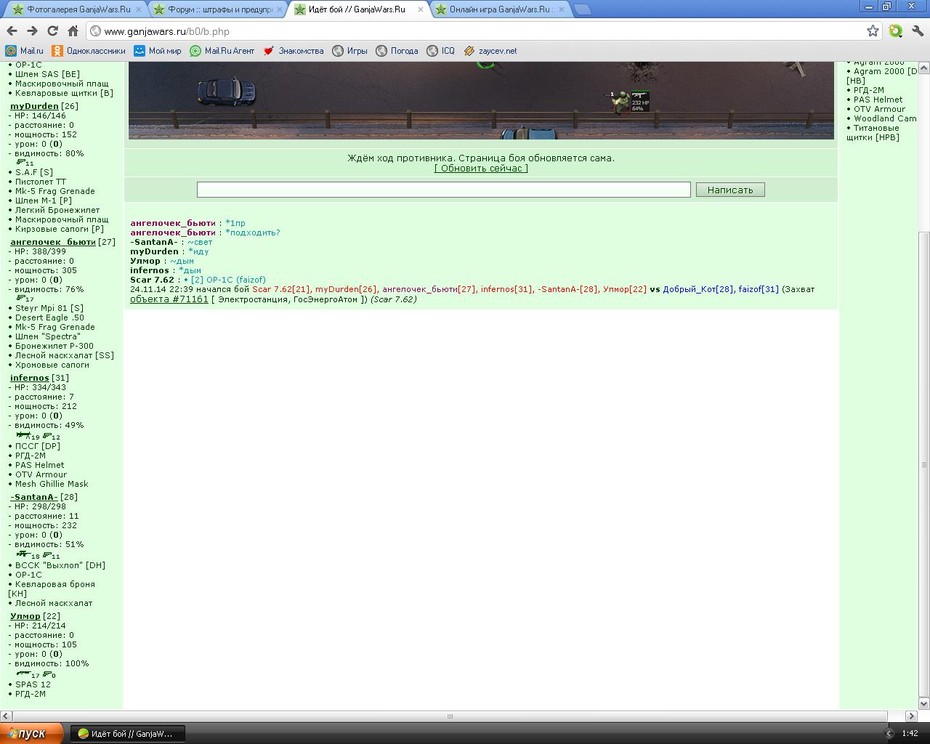Go back with the browser back arrow

click(12, 31)
